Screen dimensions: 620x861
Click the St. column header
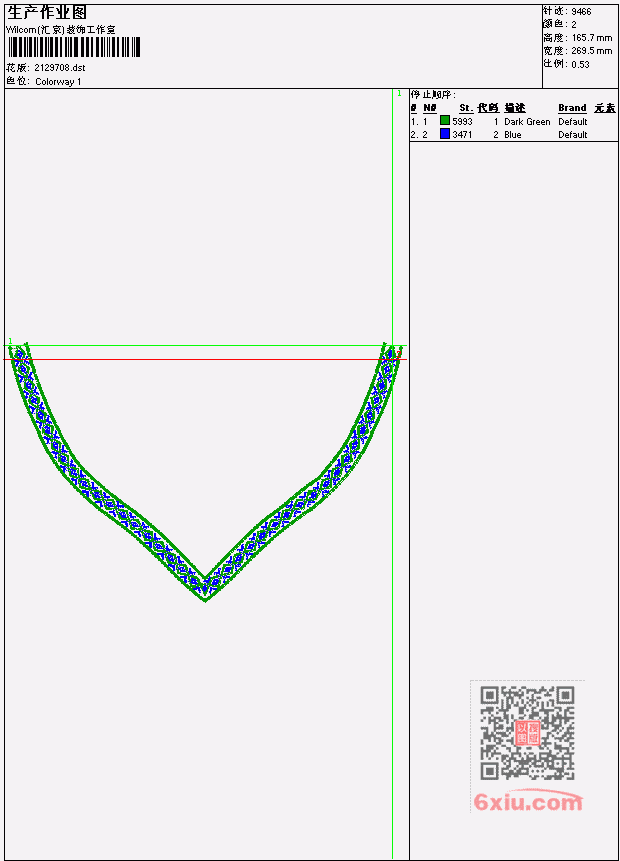[x=466, y=108]
